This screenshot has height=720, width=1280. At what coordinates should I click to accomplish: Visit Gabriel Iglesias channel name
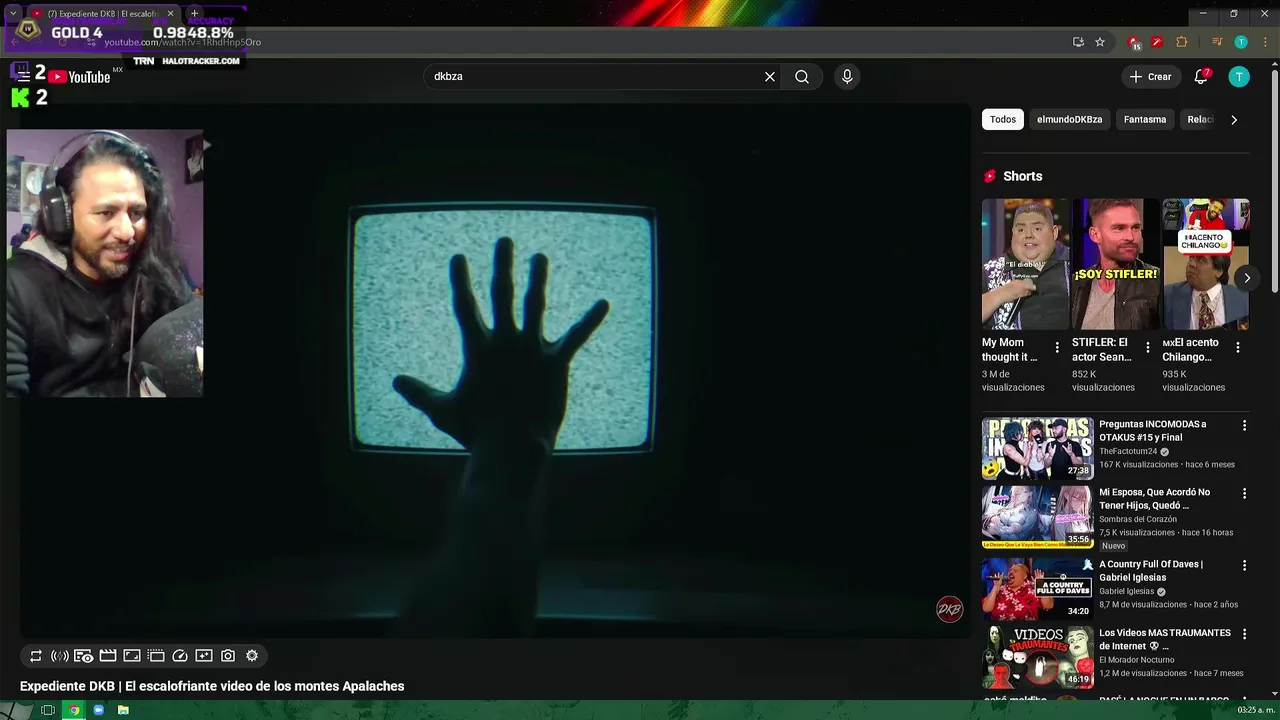pyautogui.click(x=1126, y=591)
